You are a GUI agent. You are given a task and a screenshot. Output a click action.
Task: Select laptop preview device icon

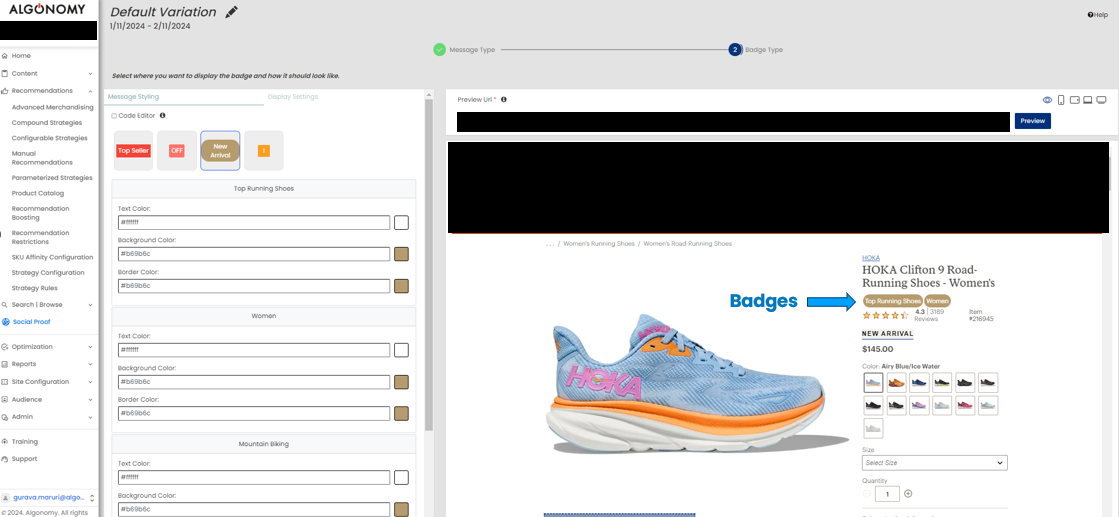(1087, 100)
